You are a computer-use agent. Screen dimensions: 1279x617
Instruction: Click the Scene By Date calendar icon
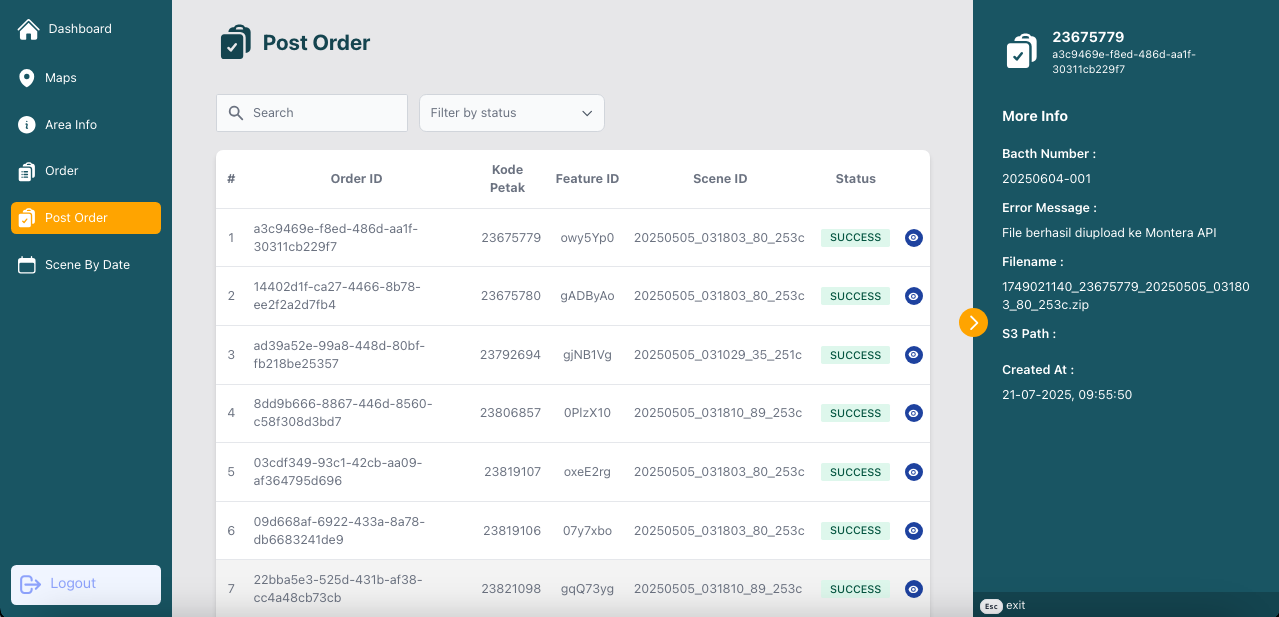27,265
